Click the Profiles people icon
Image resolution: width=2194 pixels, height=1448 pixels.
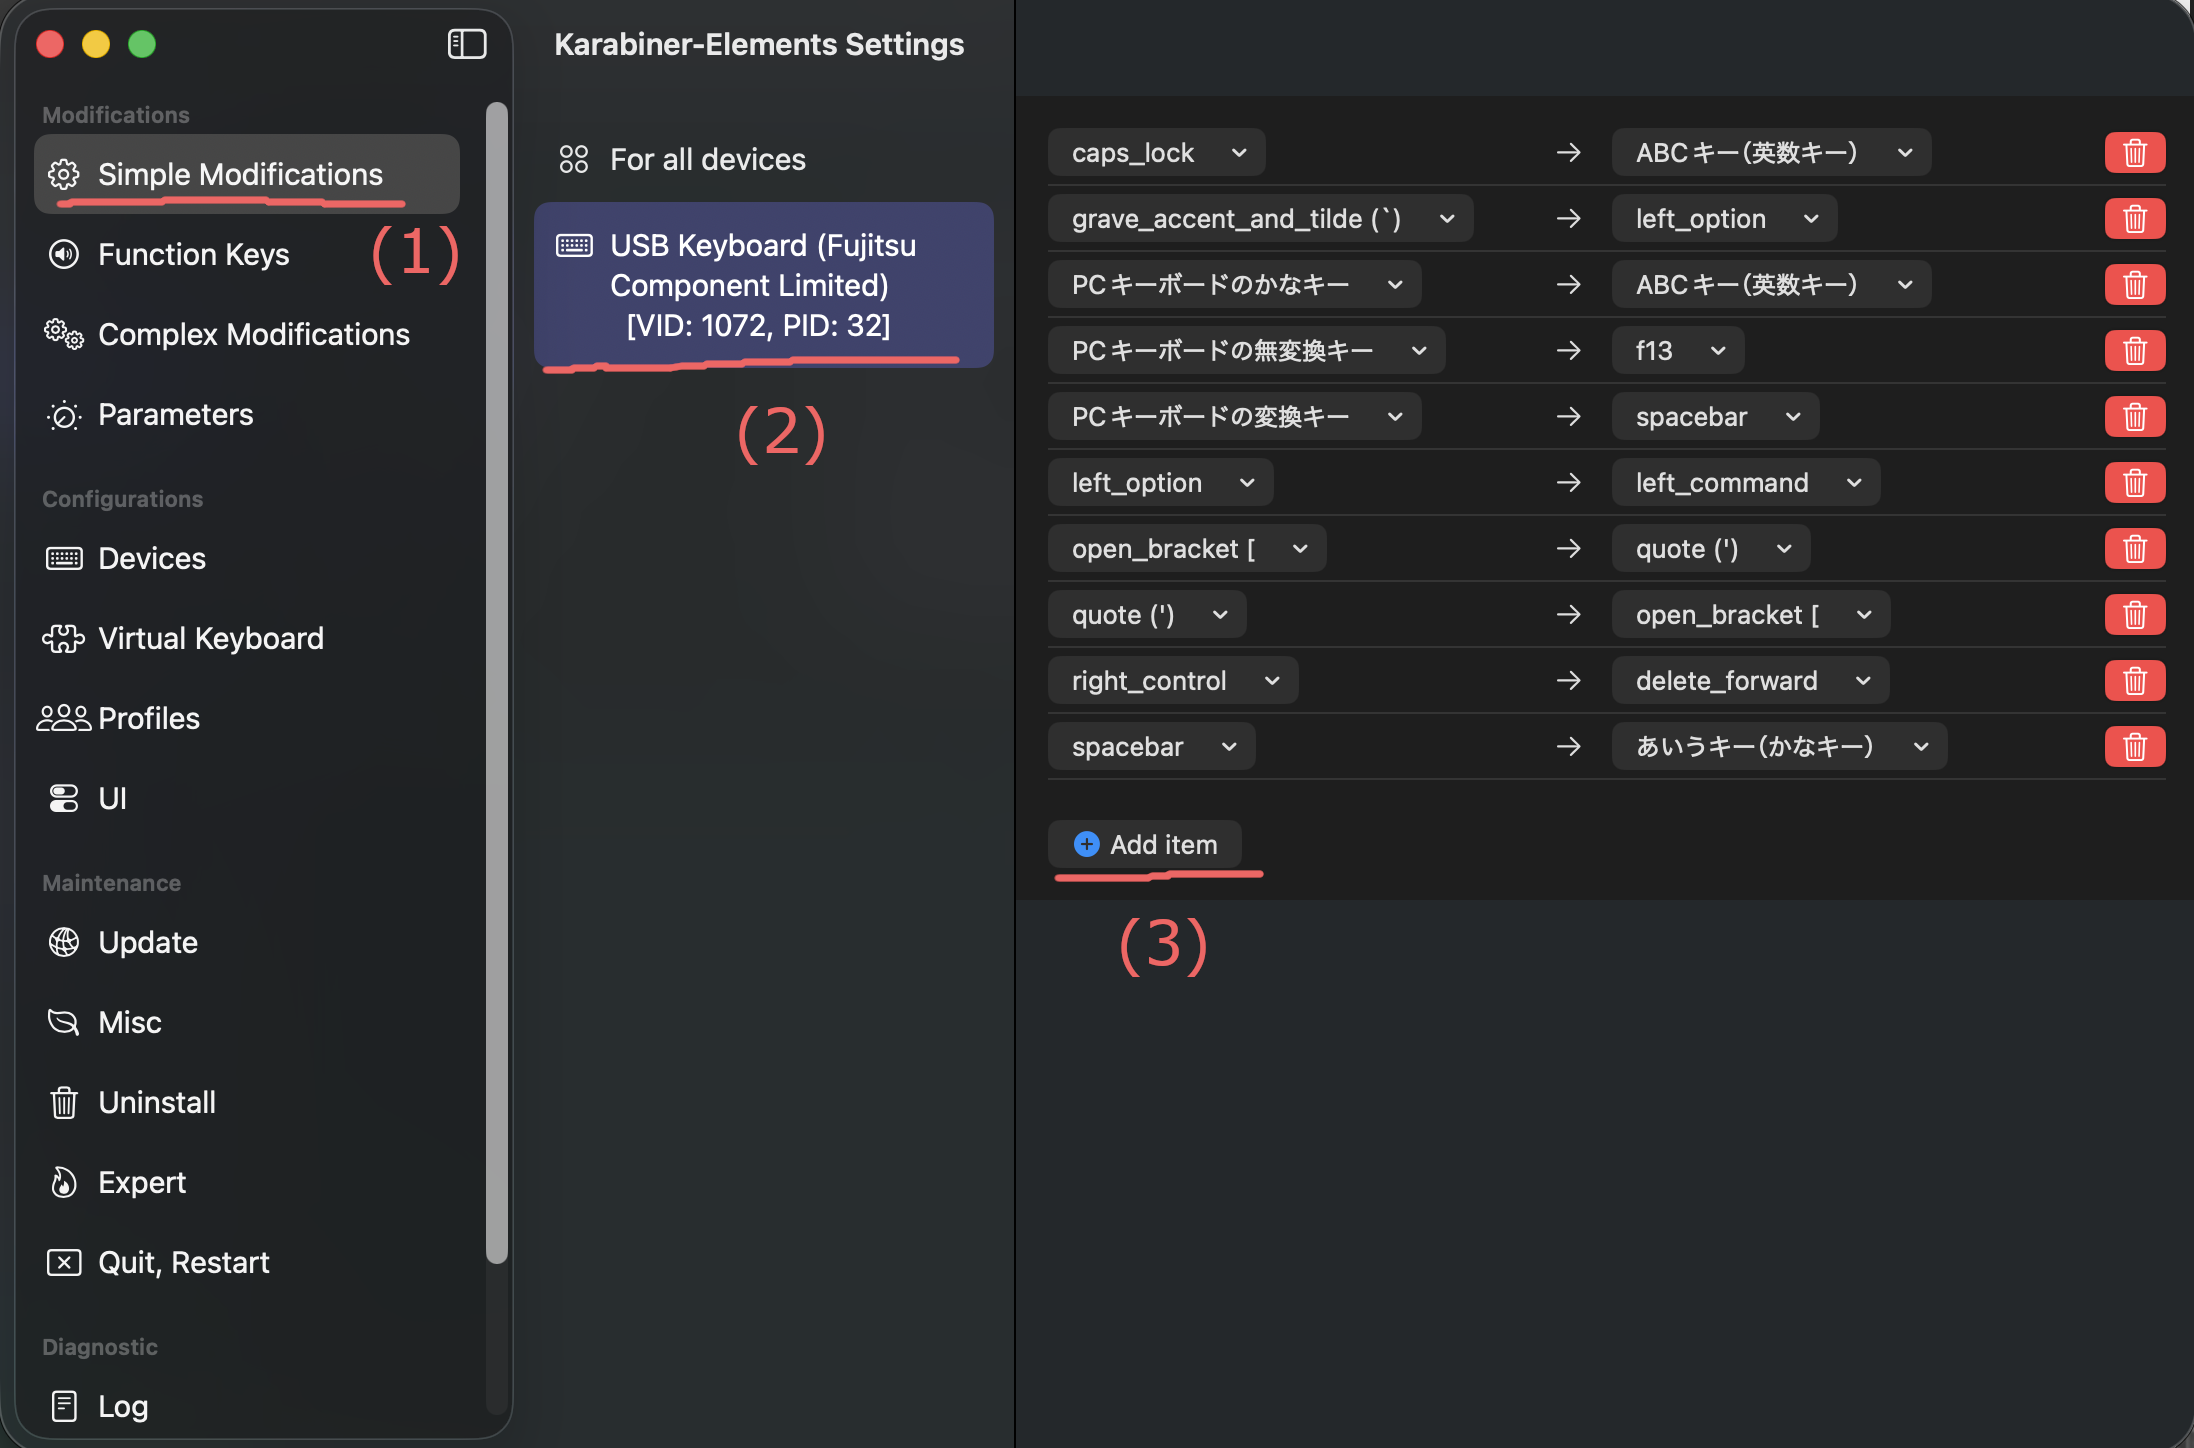point(64,718)
